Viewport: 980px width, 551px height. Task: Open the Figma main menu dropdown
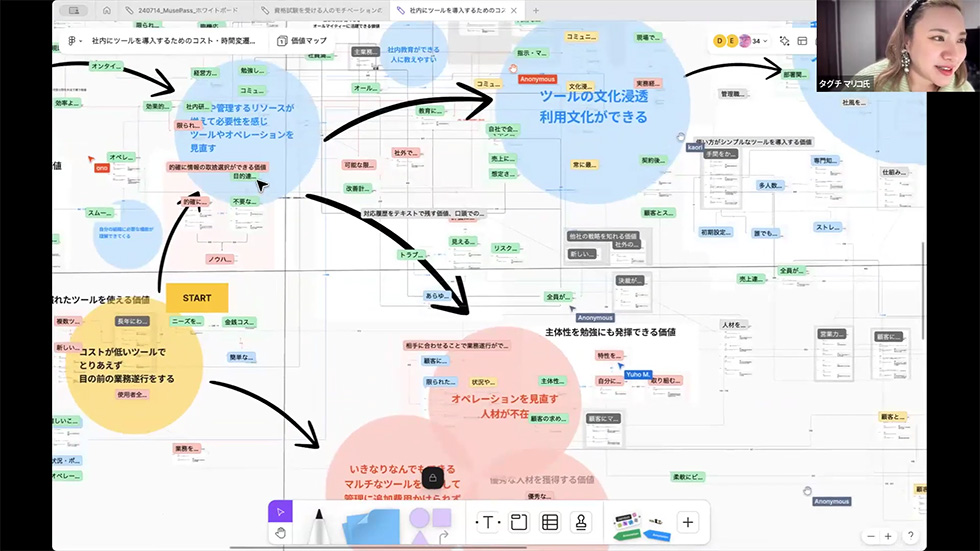tap(74, 41)
